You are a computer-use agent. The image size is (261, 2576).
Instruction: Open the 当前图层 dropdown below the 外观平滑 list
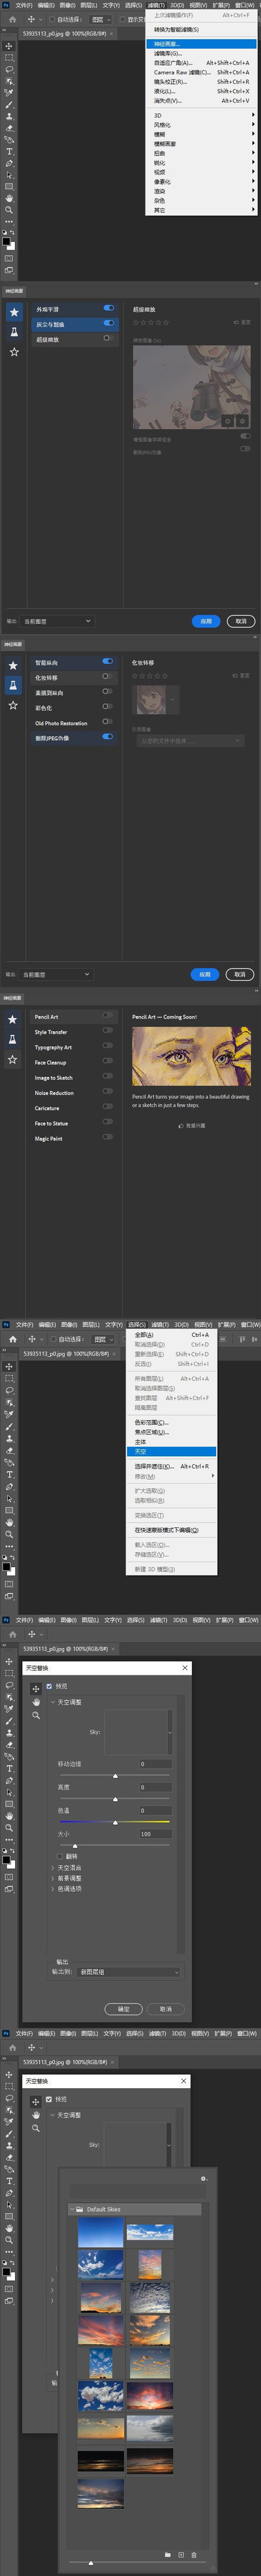click(58, 621)
